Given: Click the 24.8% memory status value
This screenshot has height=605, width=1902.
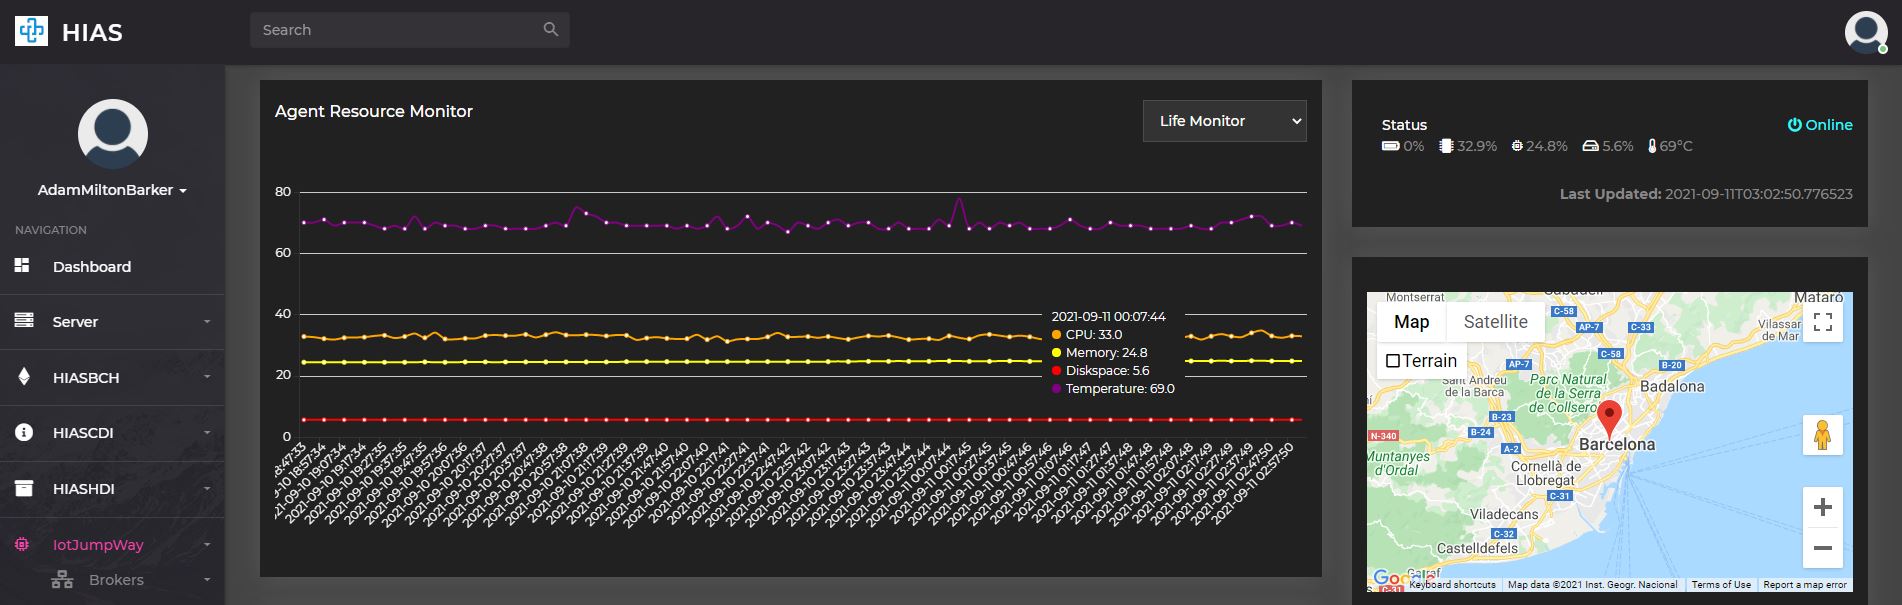Looking at the screenshot, I should (x=1547, y=146).
